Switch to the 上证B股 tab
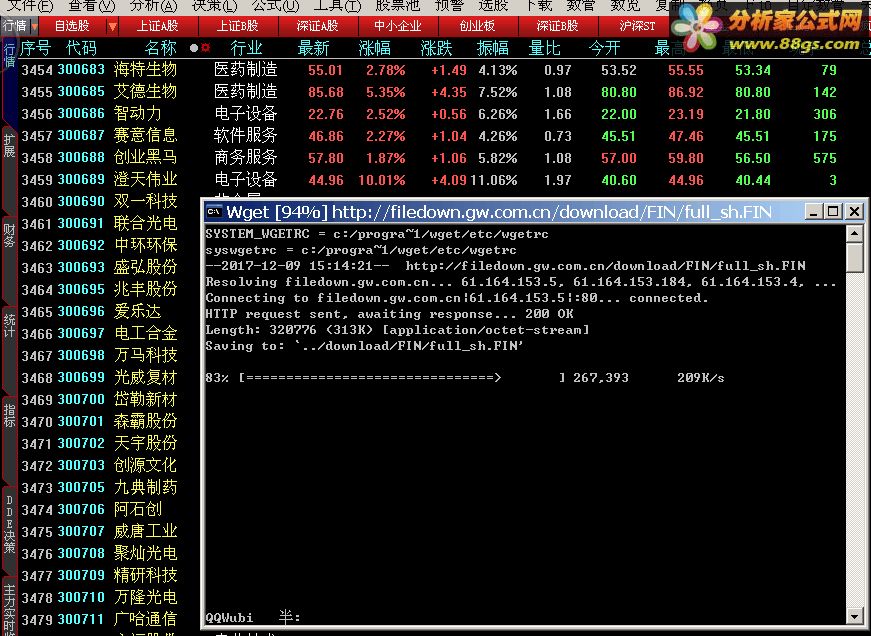Image resolution: width=871 pixels, height=636 pixels. coord(237,26)
